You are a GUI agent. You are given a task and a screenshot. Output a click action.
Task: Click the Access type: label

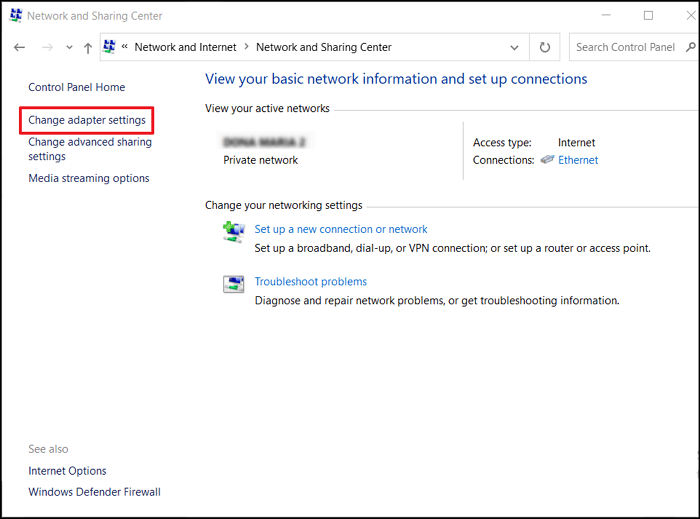click(x=502, y=143)
